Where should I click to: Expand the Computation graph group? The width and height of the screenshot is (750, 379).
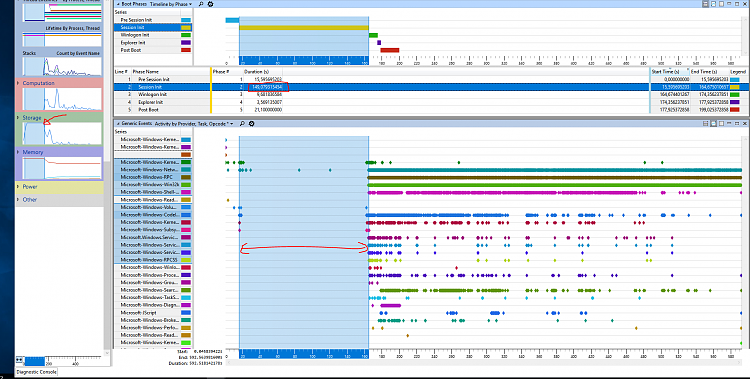click(x=18, y=83)
